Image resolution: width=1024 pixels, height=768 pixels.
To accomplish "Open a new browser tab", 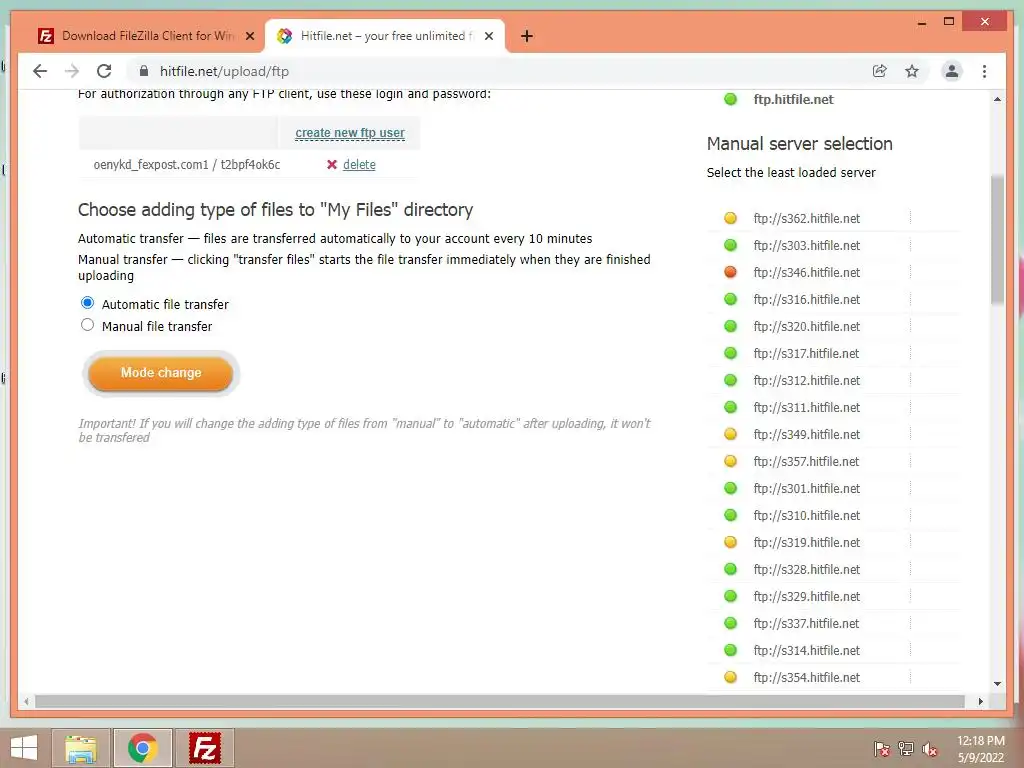I will pyautogui.click(x=527, y=36).
